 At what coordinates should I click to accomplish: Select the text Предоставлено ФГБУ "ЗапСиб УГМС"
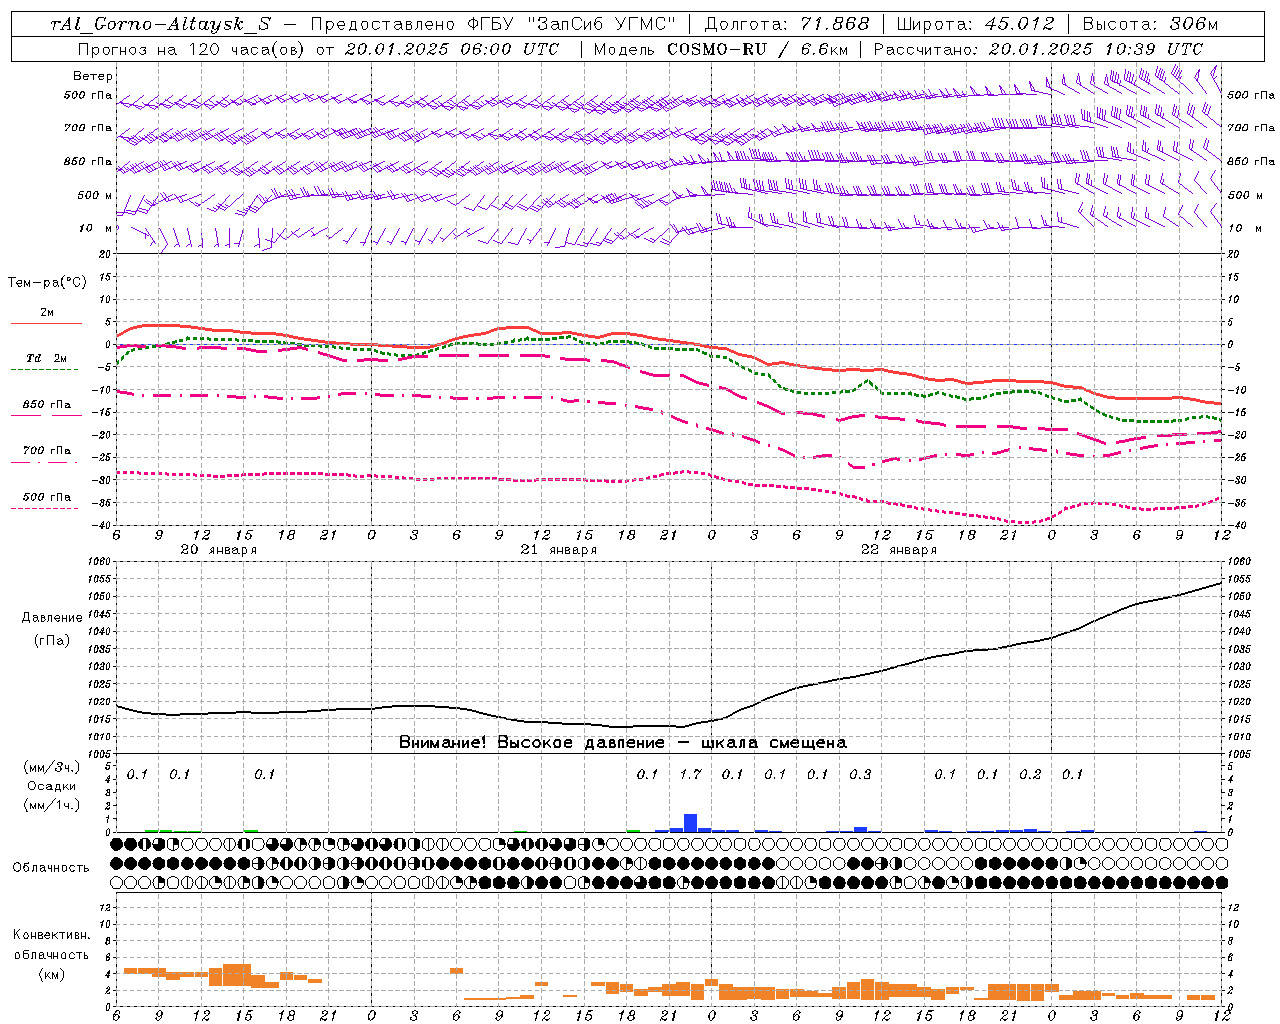(x=494, y=24)
